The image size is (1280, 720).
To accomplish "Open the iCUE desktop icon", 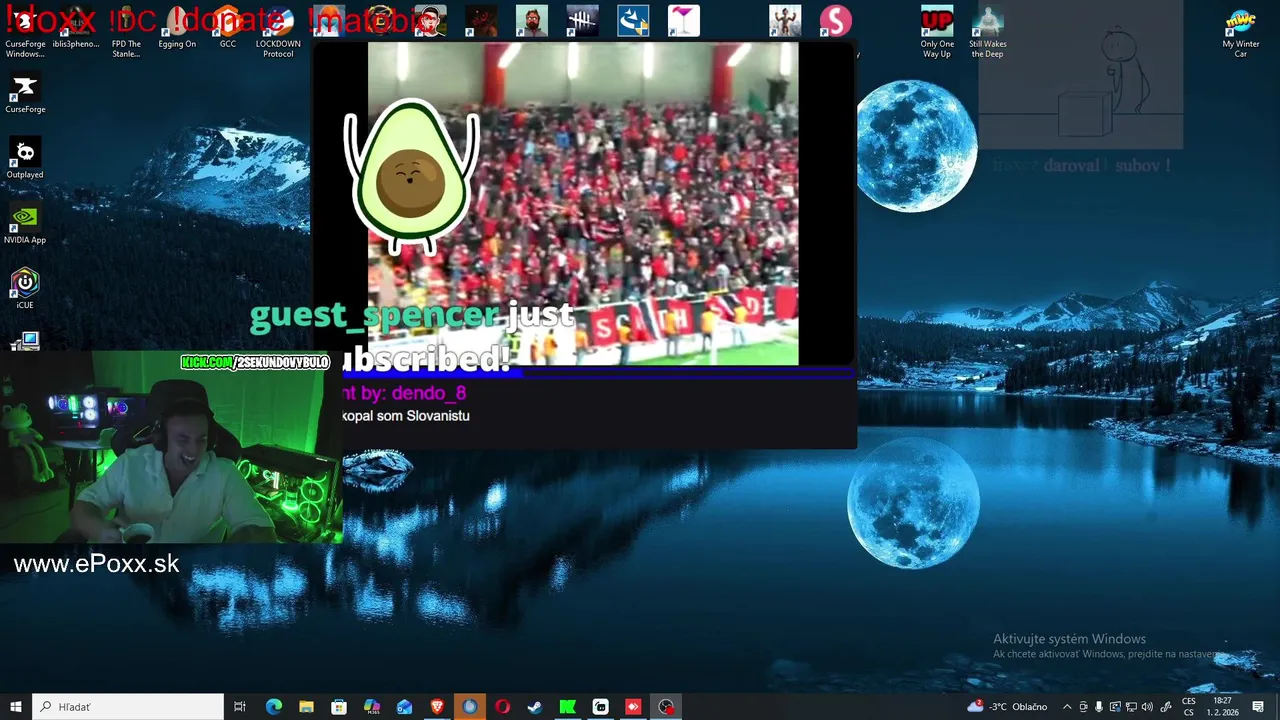I will tap(25, 289).
